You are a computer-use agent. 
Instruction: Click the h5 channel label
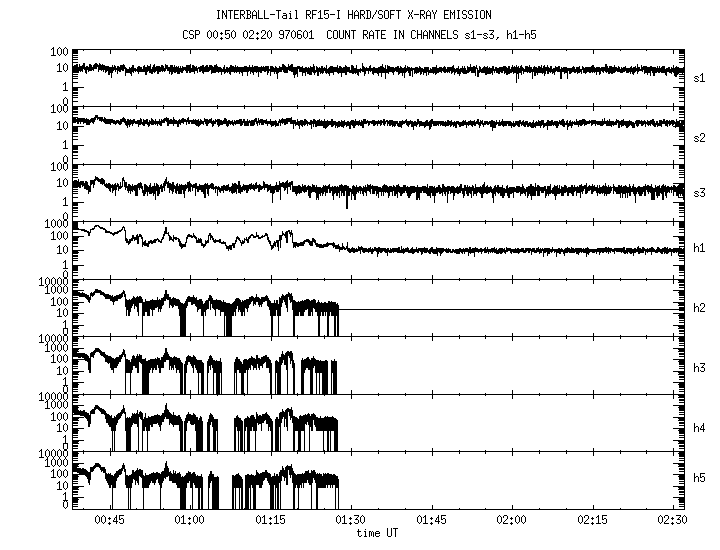(699, 478)
